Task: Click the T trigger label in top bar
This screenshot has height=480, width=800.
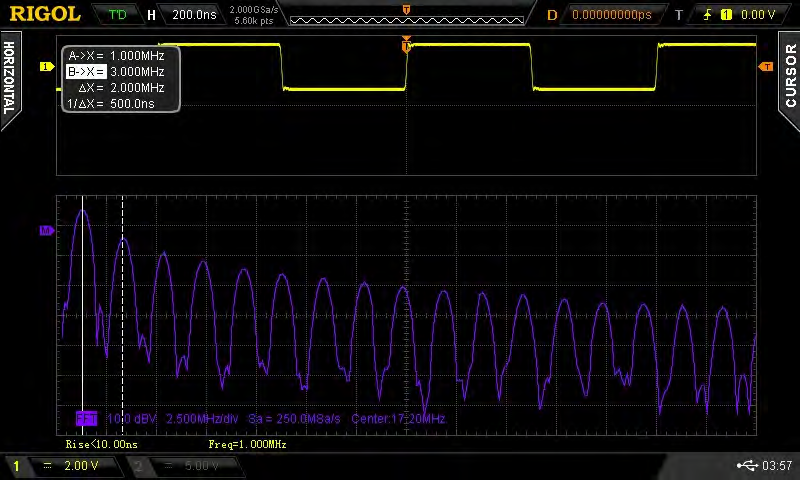Action: tap(679, 15)
